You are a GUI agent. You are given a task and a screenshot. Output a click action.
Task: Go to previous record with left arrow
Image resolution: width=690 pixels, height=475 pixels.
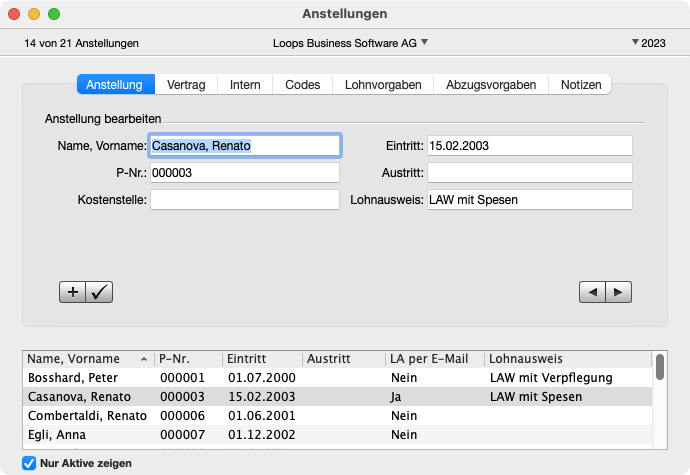tap(593, 292)
